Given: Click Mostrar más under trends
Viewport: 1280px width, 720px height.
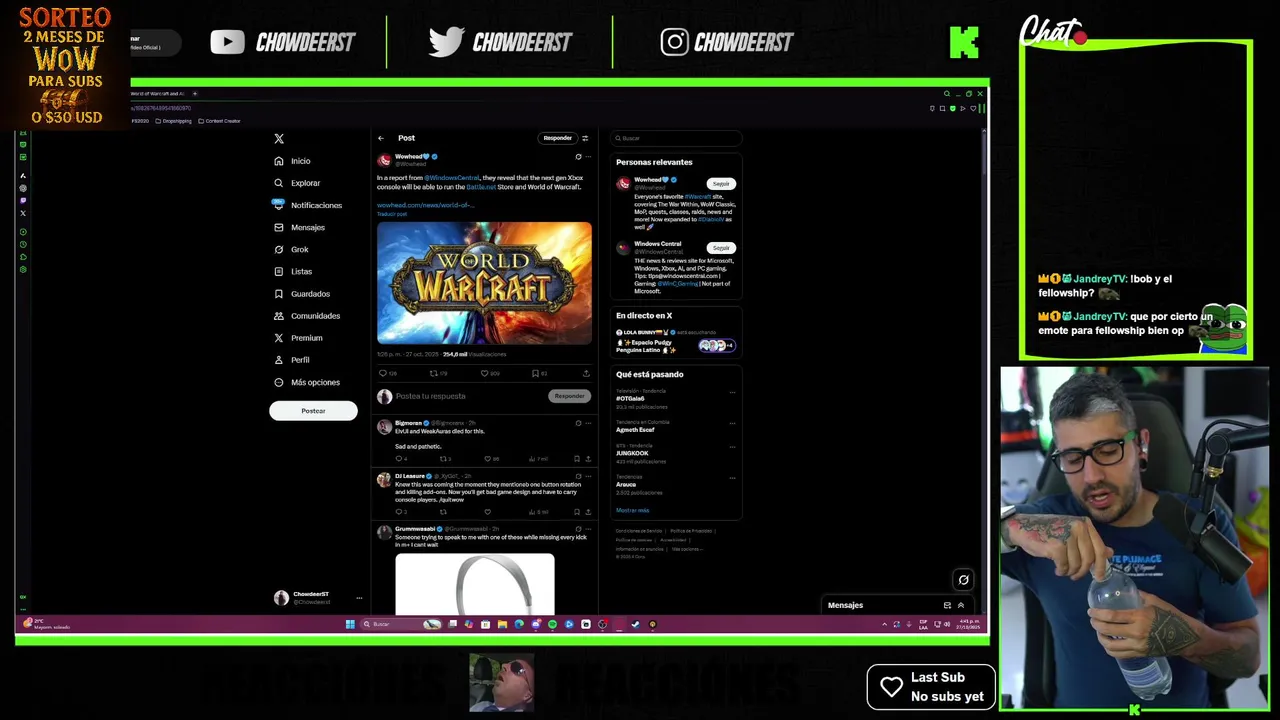Looking at the screenshot, I should coord(632,510).
